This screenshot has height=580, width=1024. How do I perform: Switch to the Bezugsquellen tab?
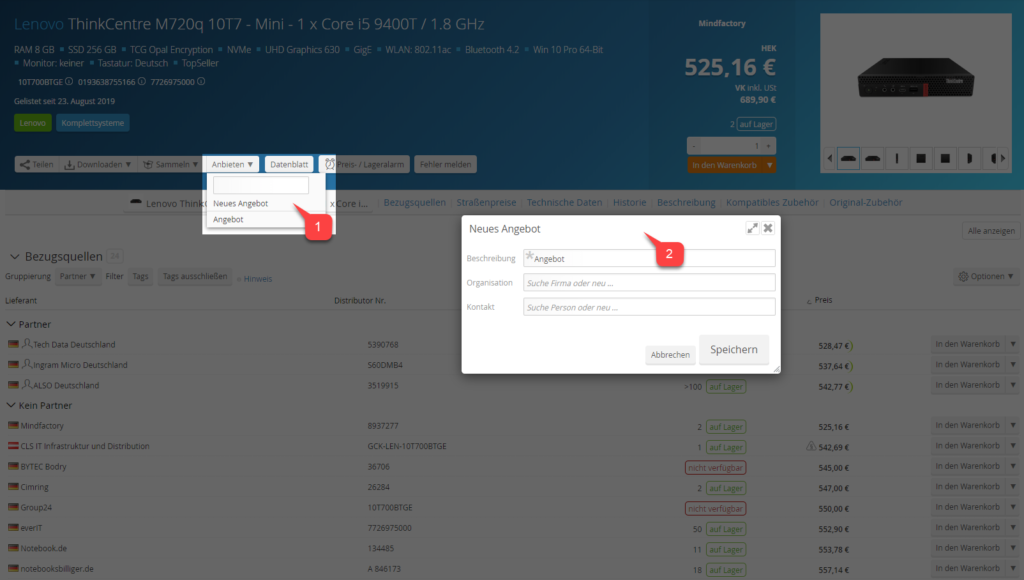pos(415,202)
